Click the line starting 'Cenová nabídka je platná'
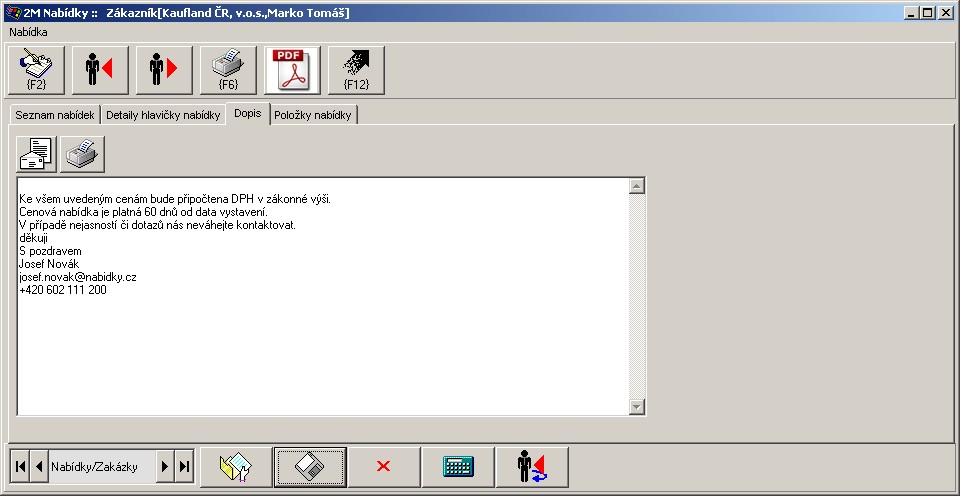The height and width of the screenshot is (496, 960). point(143,212)
